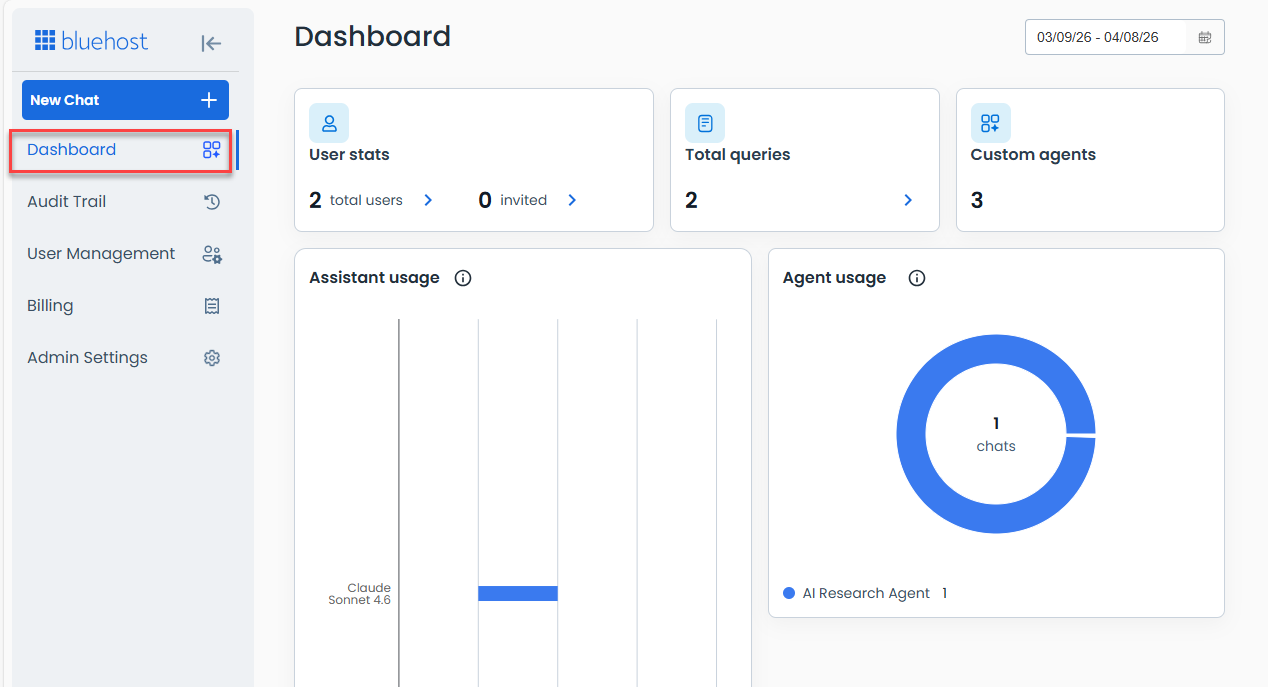
Task: Click the '0 invited' text
Action: (x=513, y=200)
